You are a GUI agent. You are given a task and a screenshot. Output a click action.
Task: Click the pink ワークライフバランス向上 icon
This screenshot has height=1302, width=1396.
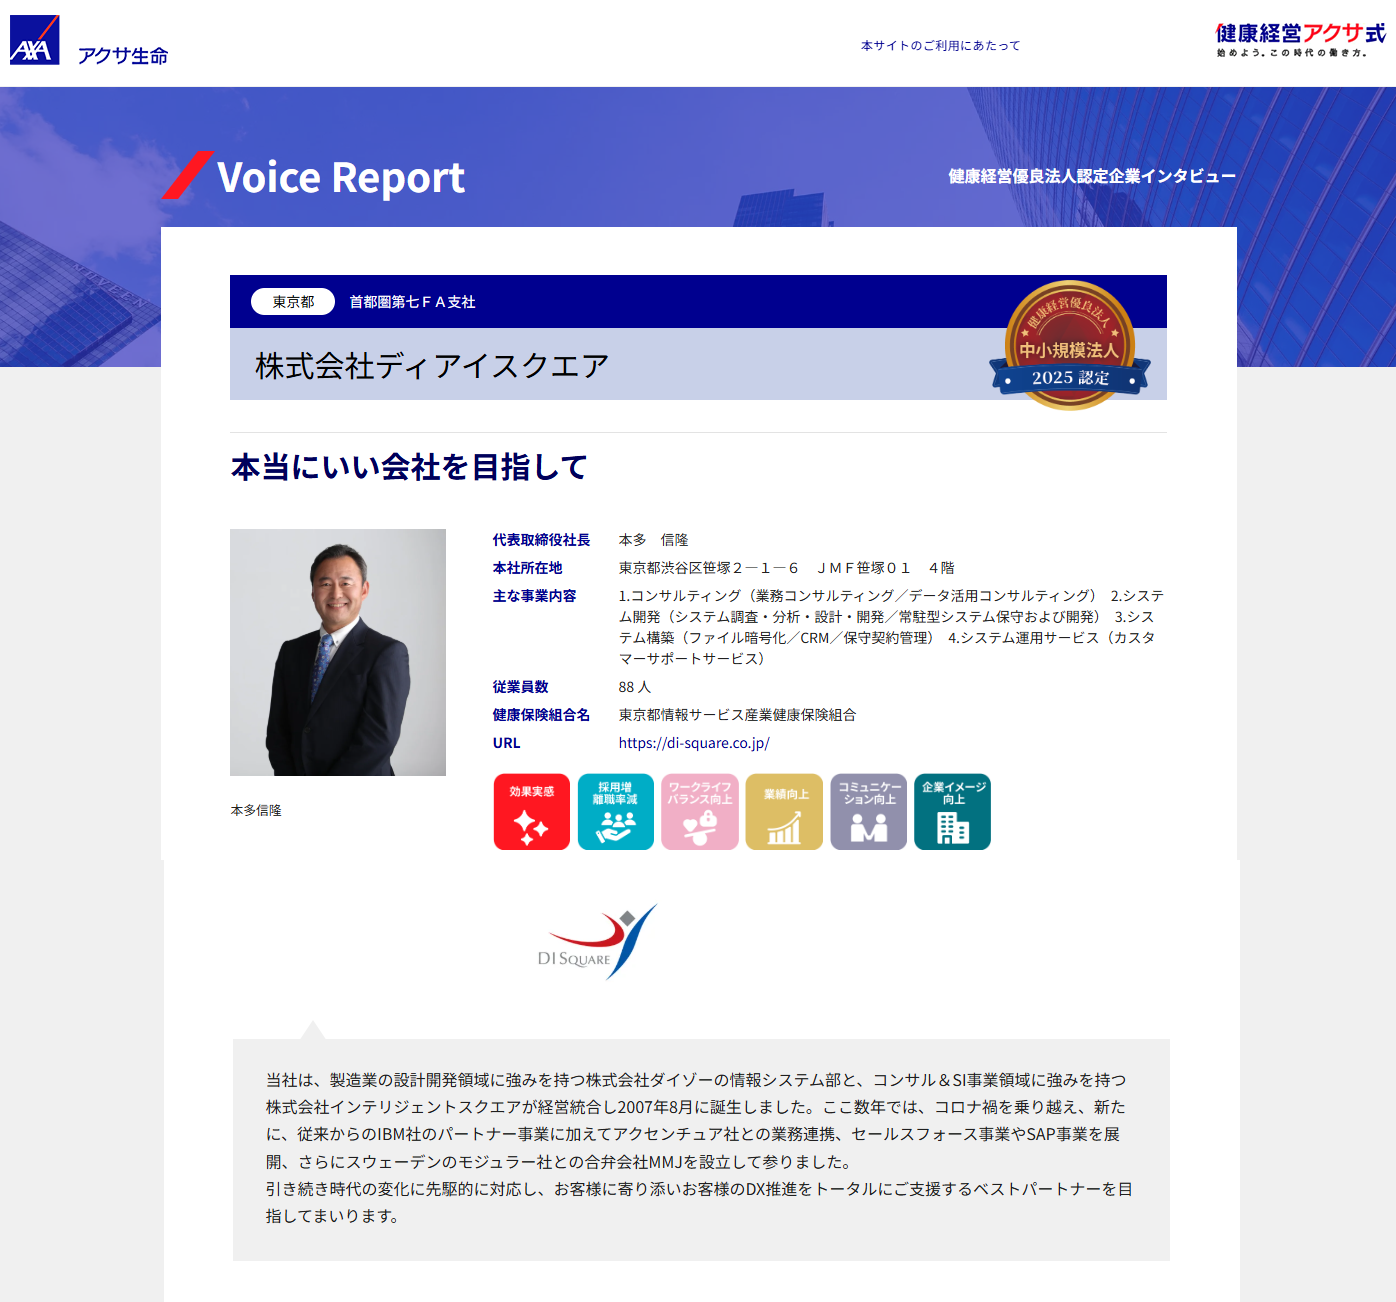(x=700, y=812)
